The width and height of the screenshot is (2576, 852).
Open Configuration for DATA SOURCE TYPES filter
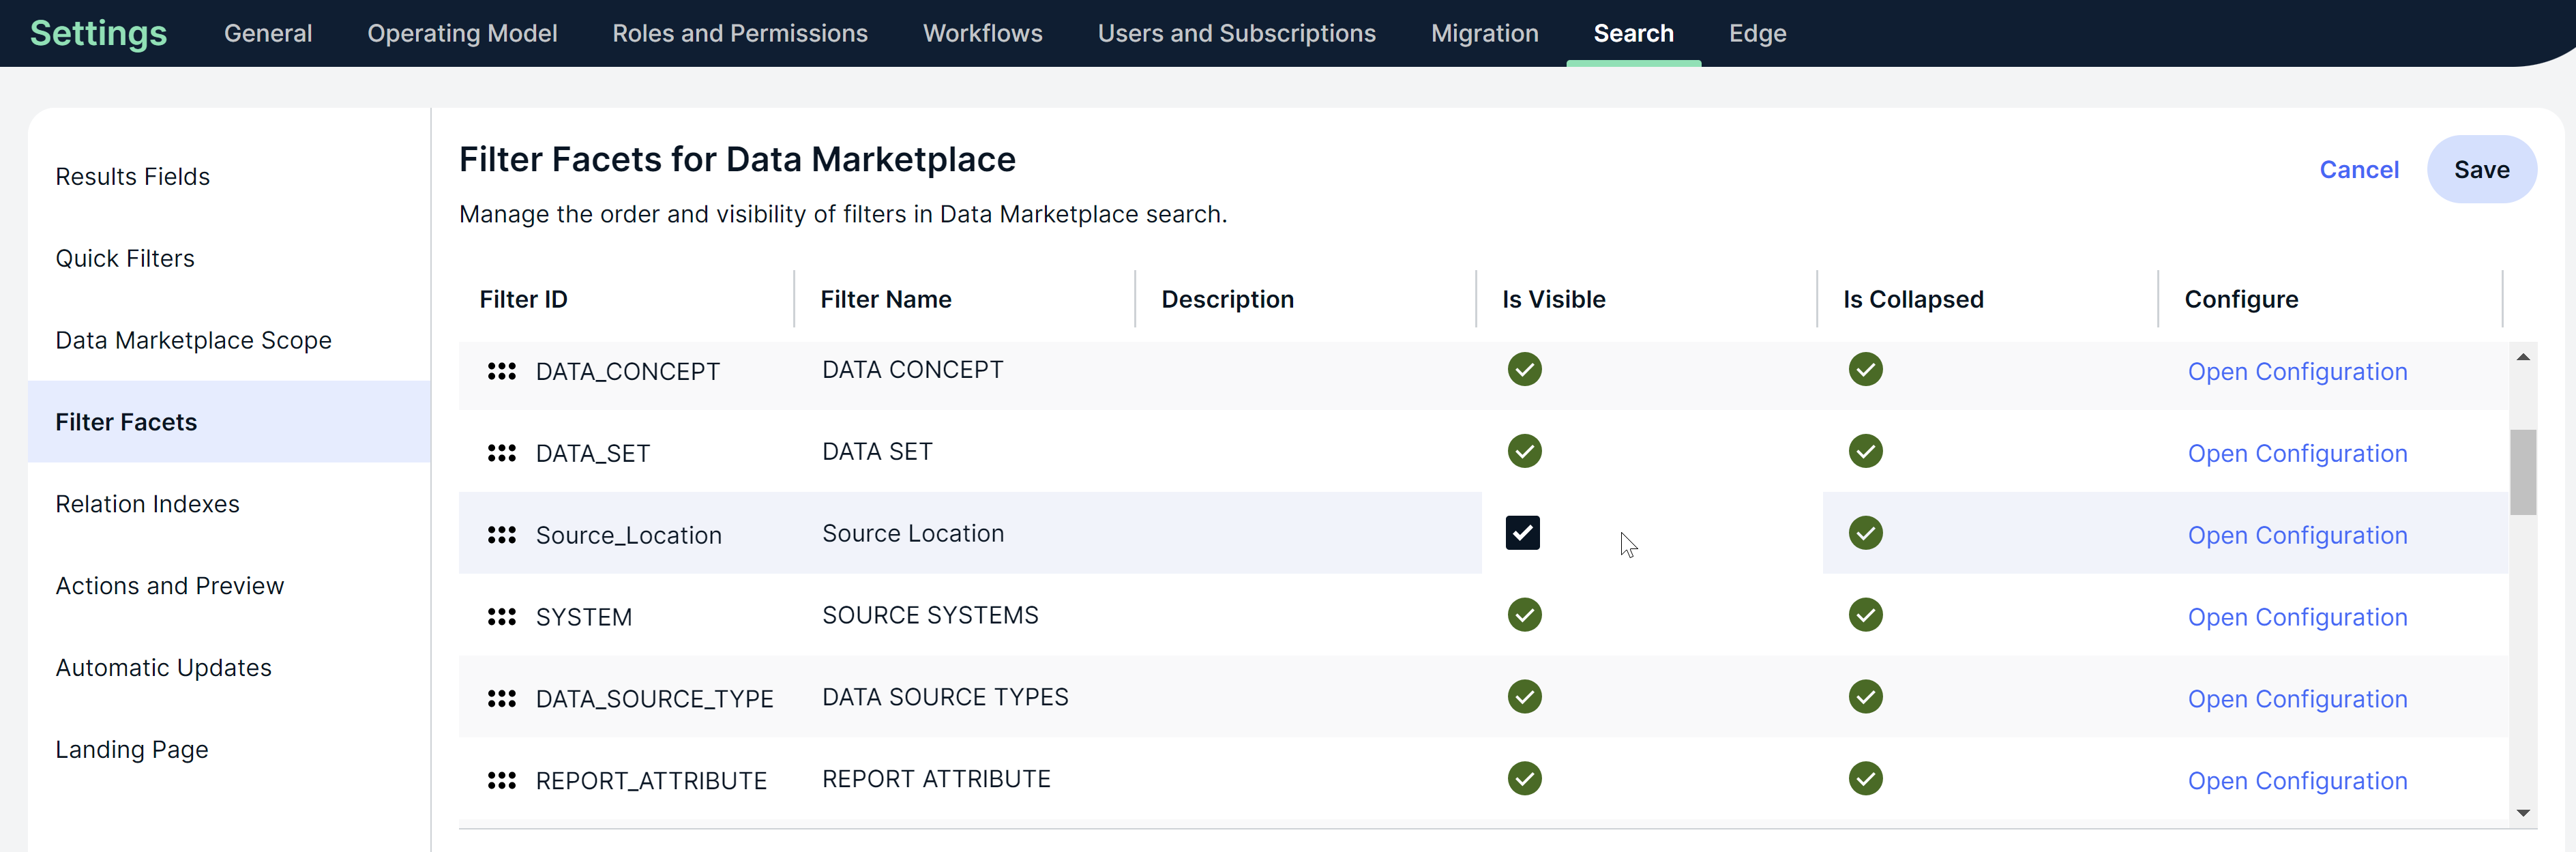coord(2296,699)
